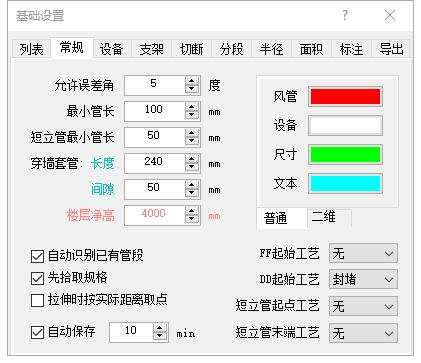This screenshot has height=363, width=421.
Task: Open the 标注 tab
Action: (351, 49)
